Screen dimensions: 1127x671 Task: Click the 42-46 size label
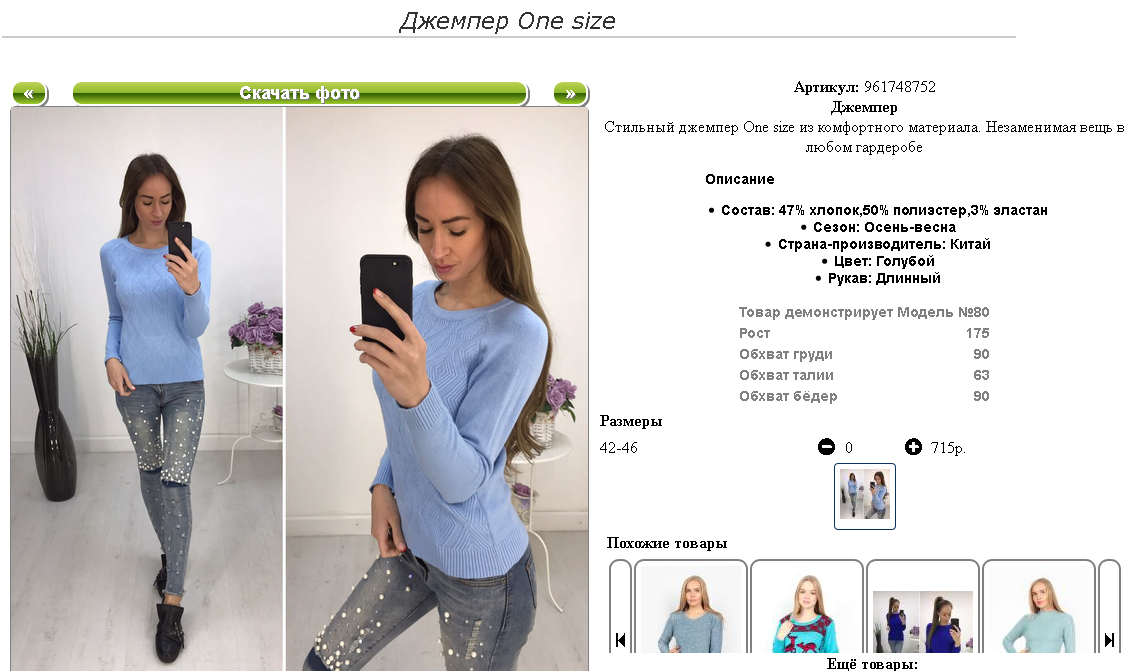619,448
